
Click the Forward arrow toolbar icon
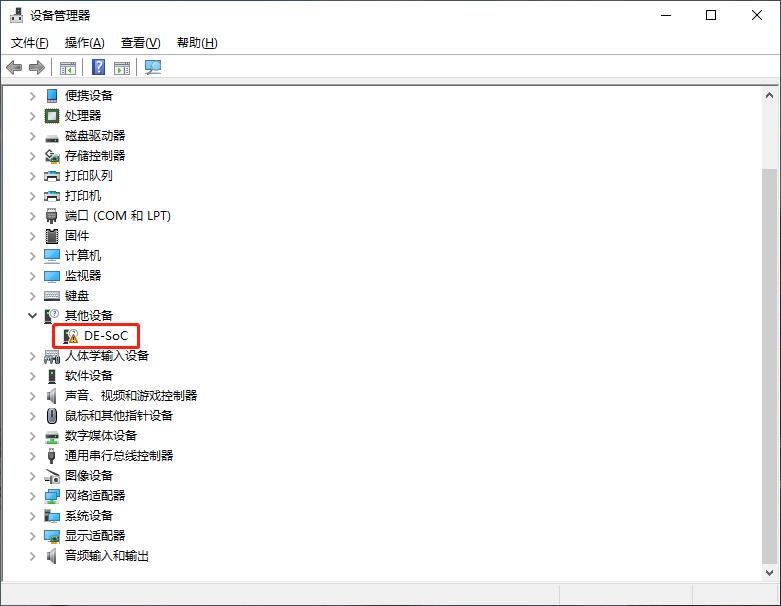(37, 67)
